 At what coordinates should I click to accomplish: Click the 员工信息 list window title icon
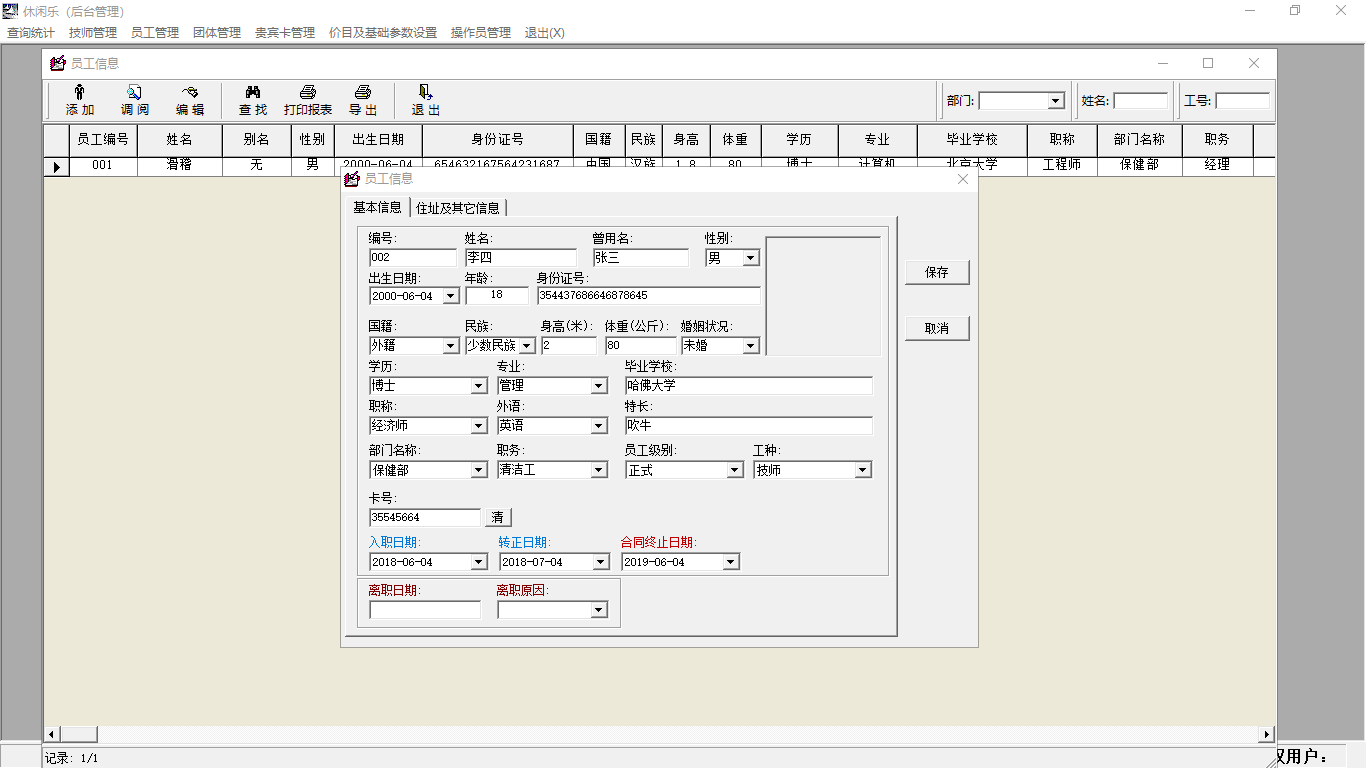(58, 63)
